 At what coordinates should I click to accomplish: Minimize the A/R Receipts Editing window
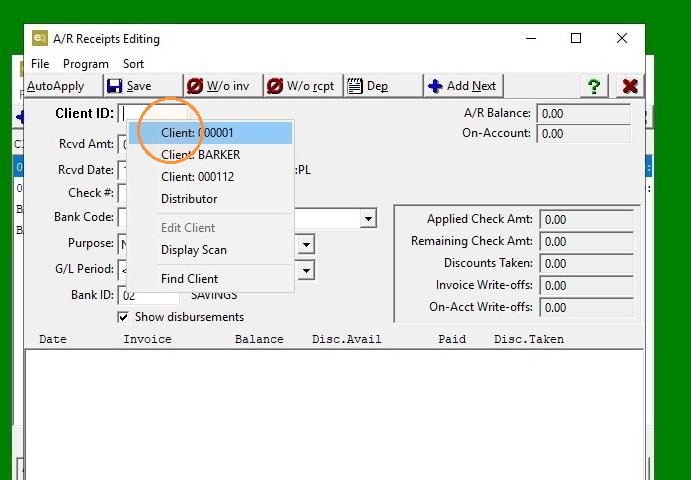[x=531, y=38]
